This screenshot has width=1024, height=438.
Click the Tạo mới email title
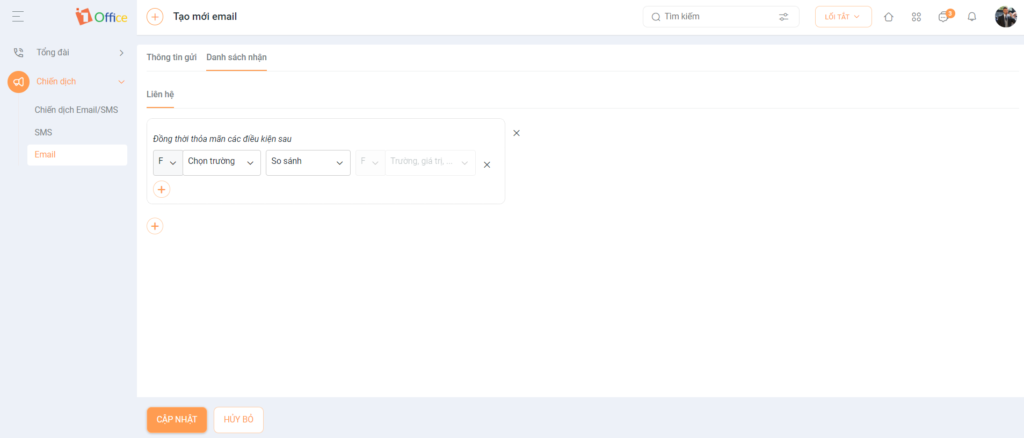click(205, 17)
